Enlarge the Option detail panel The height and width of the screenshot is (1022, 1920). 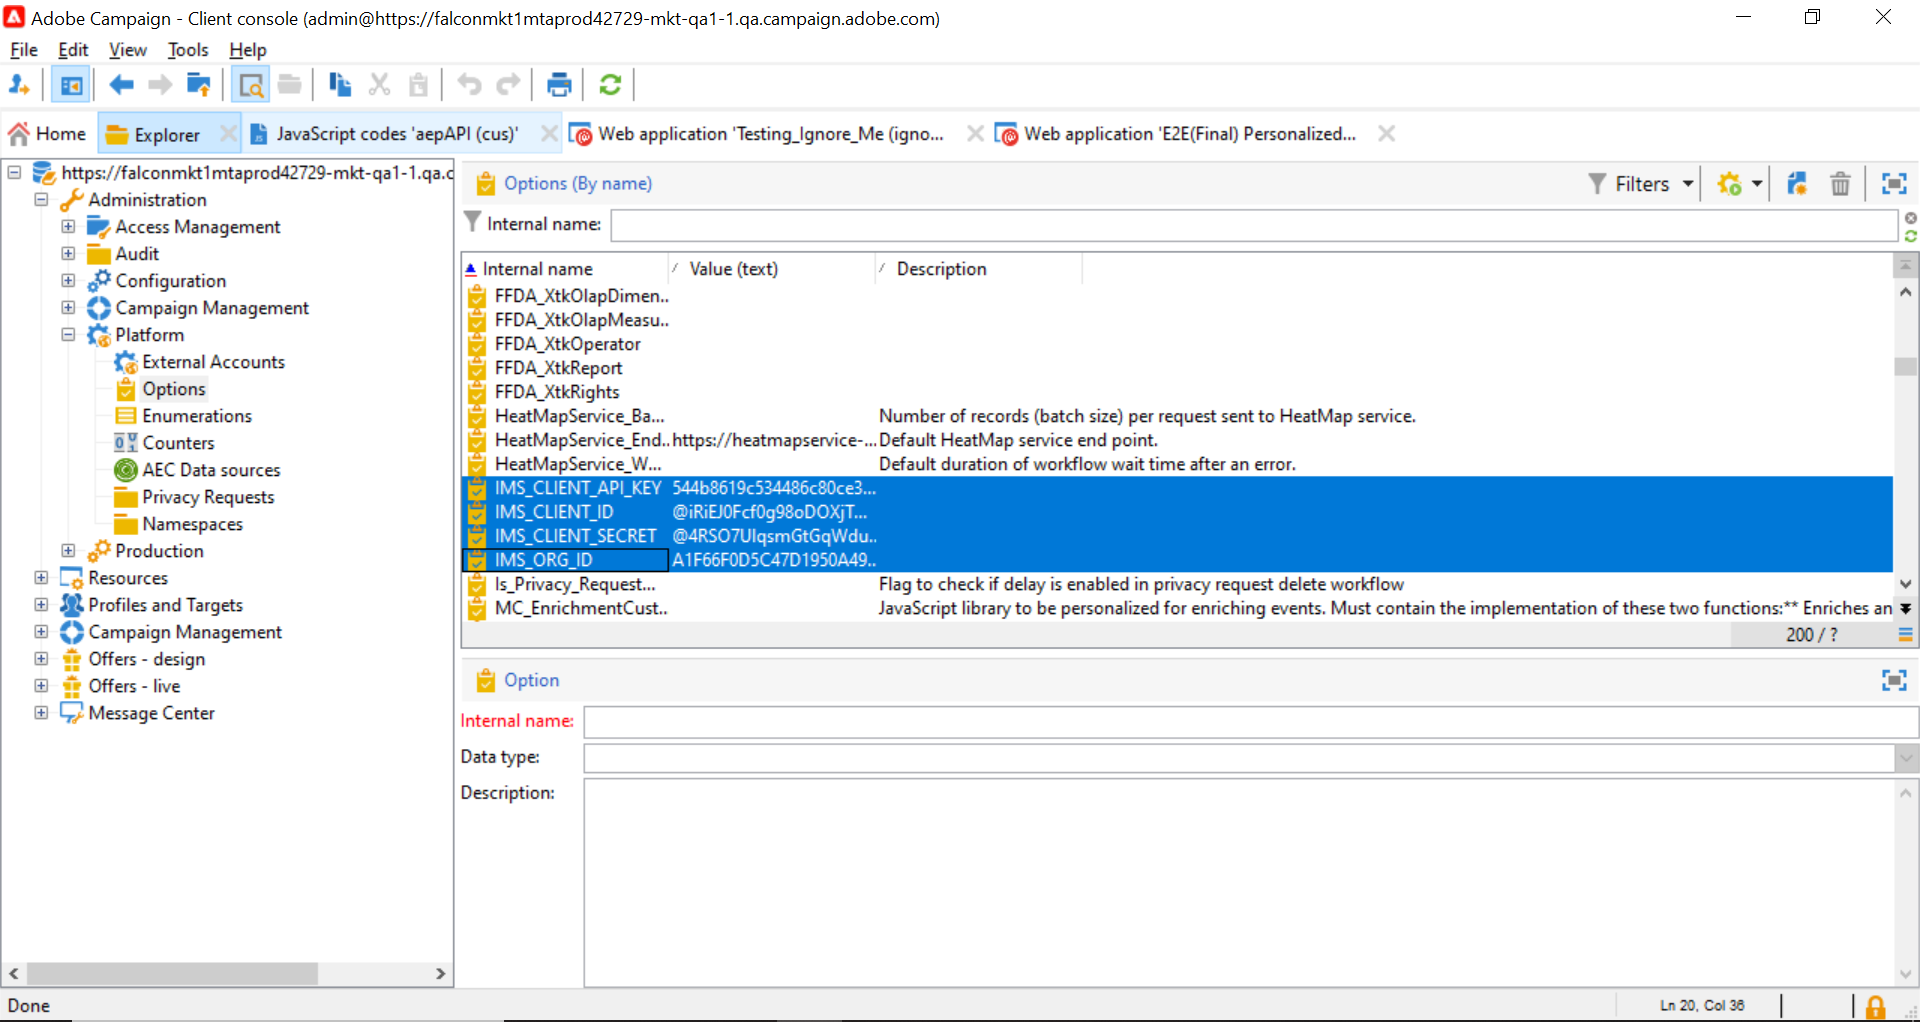pos(1894,680)
